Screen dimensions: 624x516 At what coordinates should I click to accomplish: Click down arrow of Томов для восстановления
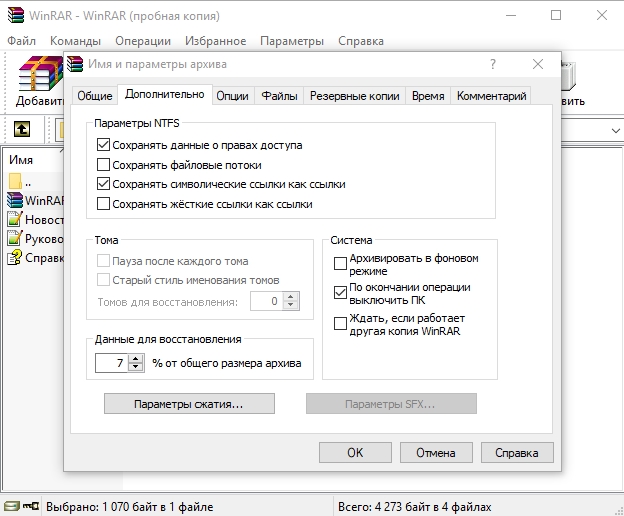click(291, 305)
